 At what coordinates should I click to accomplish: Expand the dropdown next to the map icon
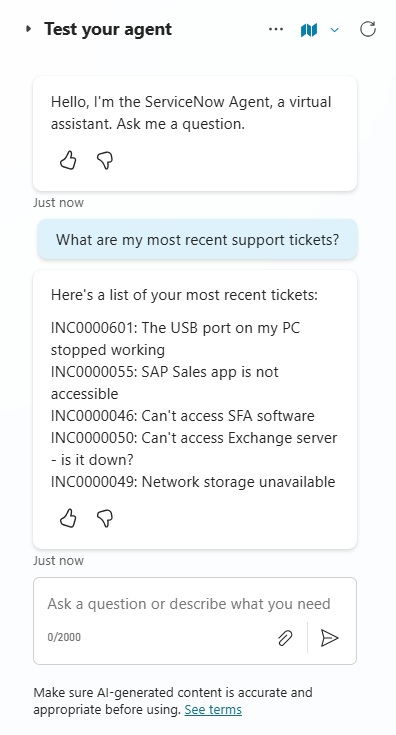click(x=335, y=30)
